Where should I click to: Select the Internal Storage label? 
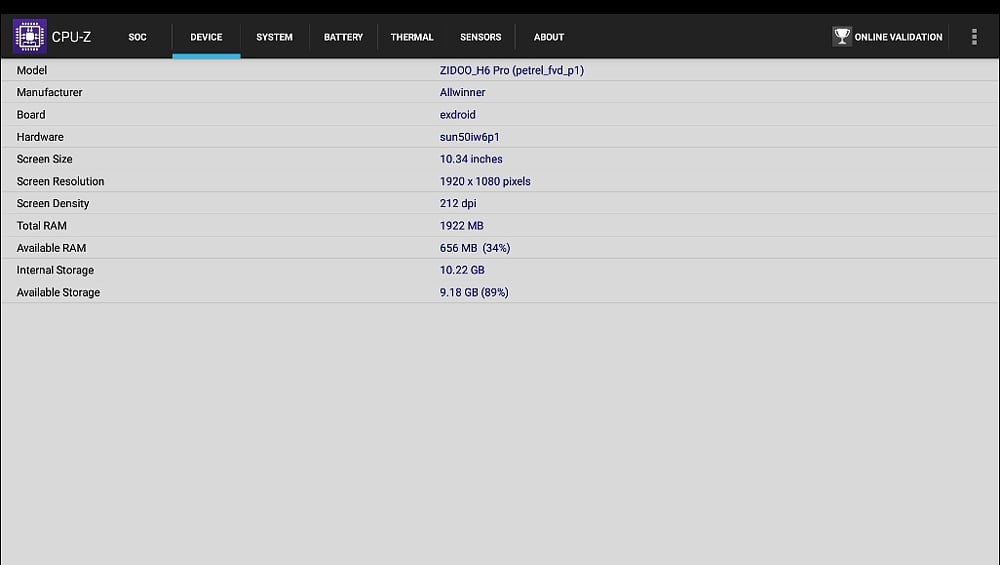pyautogui.click(x=55, y=270)
